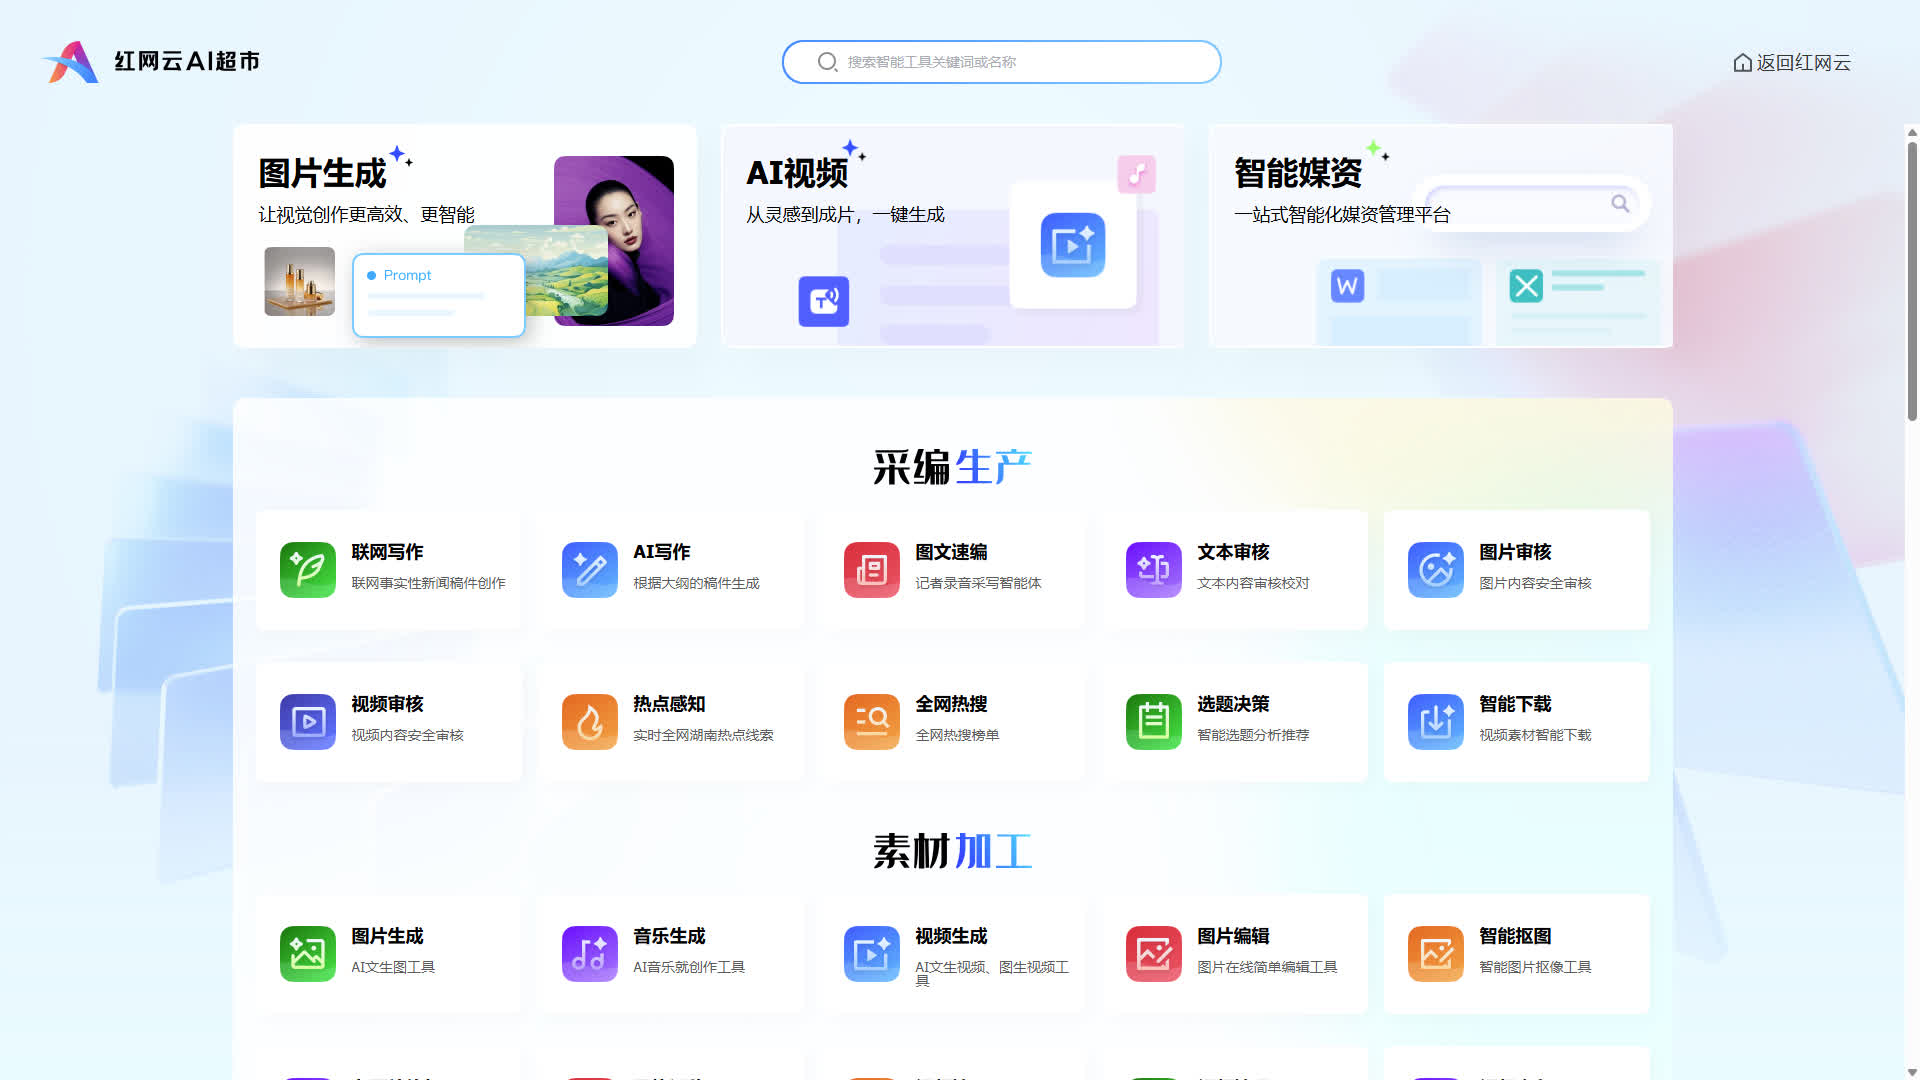
Task: Open the AI视频 banner card
Action: [952, 236]
